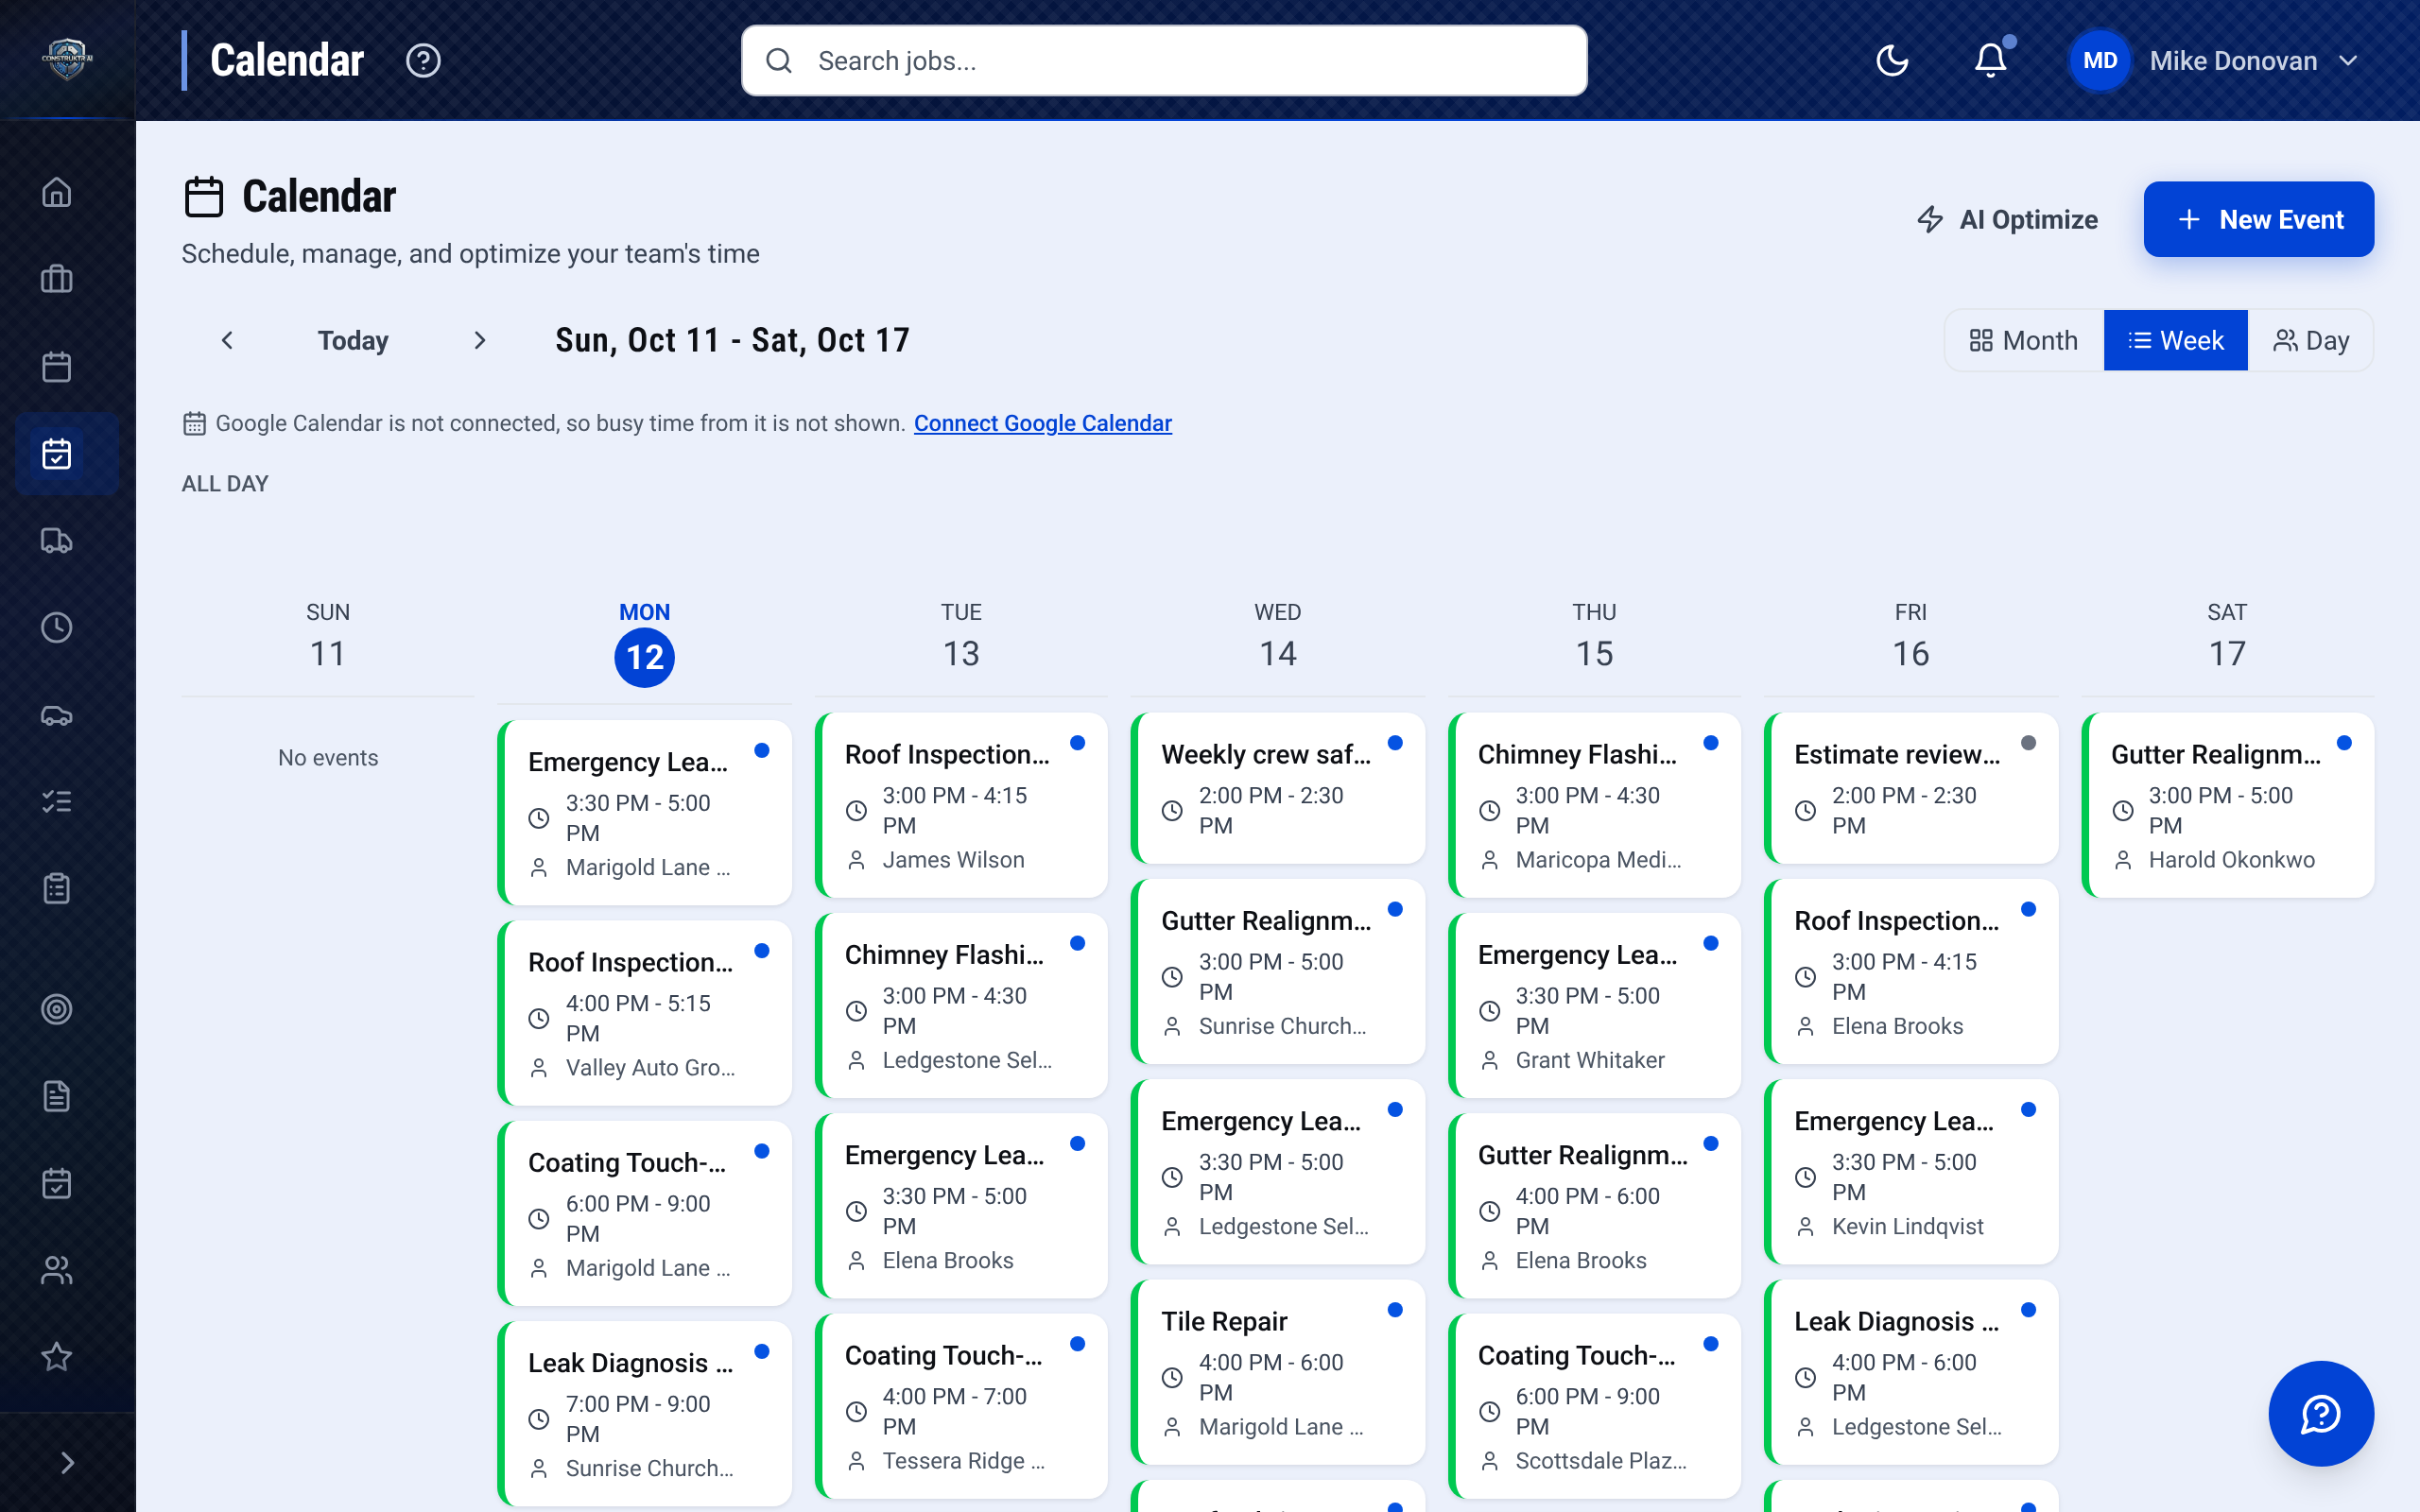
Task: Expand the Mike Donovan account menu chevron
Action: [2348, 61]
